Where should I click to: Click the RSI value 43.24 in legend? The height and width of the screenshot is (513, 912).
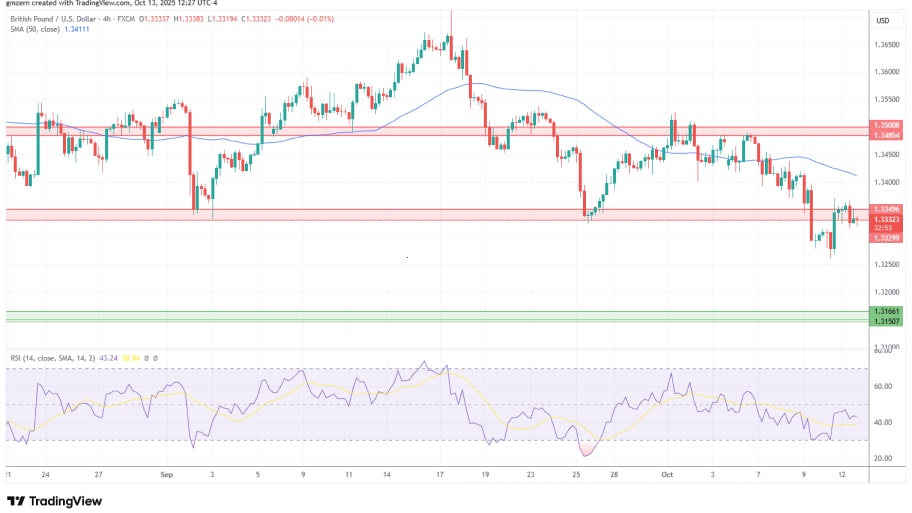pos(110,357)
